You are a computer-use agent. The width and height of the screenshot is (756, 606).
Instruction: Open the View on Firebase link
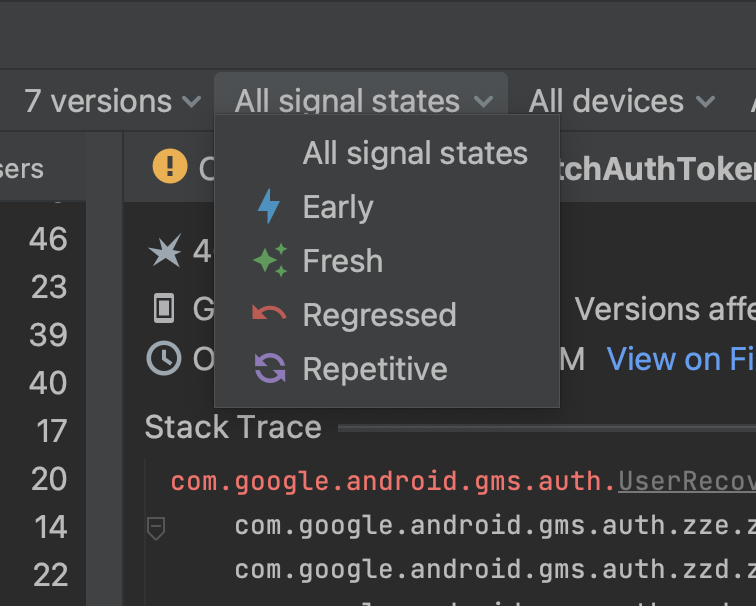click(680, 358)
